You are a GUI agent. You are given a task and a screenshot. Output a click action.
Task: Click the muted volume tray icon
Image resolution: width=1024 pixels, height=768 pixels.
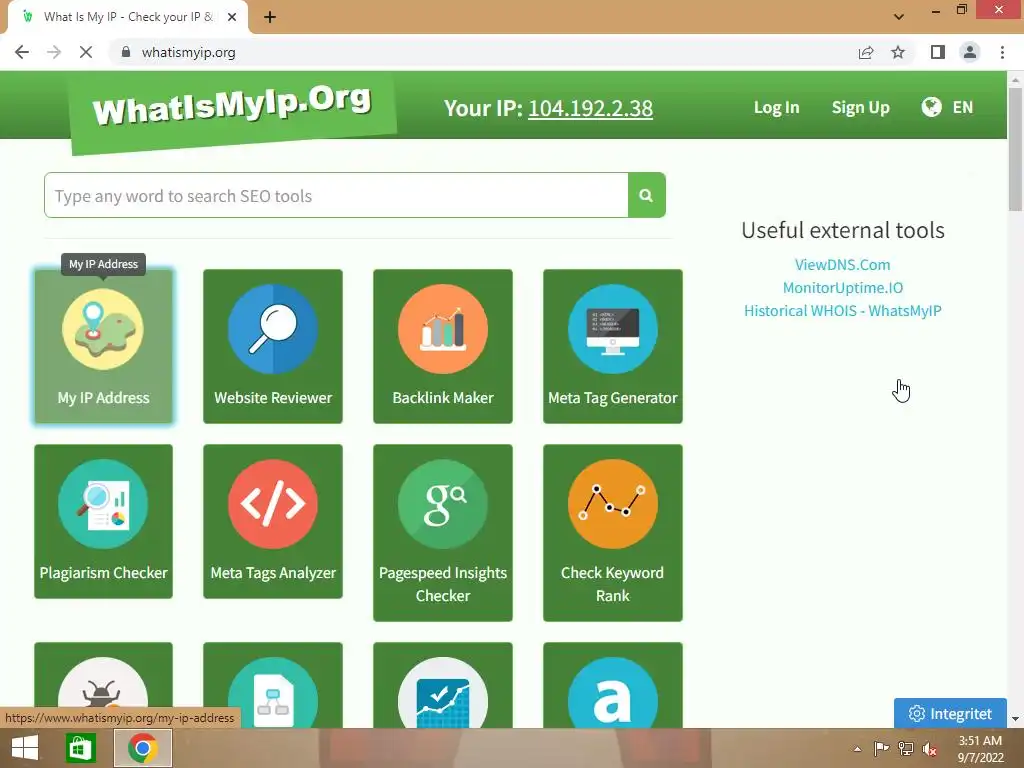pos(930,749)
